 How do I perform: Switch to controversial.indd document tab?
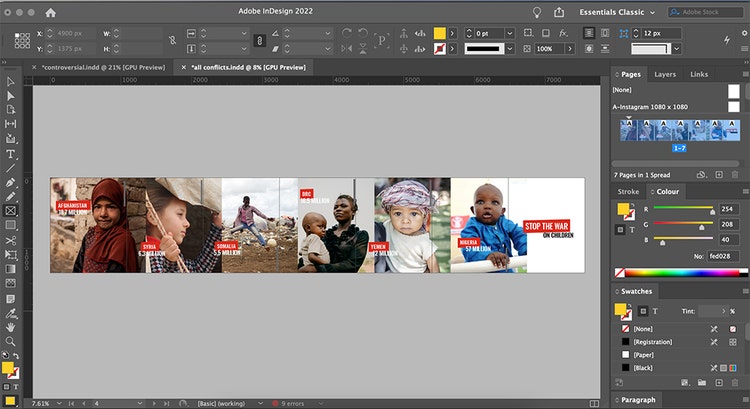102,66
